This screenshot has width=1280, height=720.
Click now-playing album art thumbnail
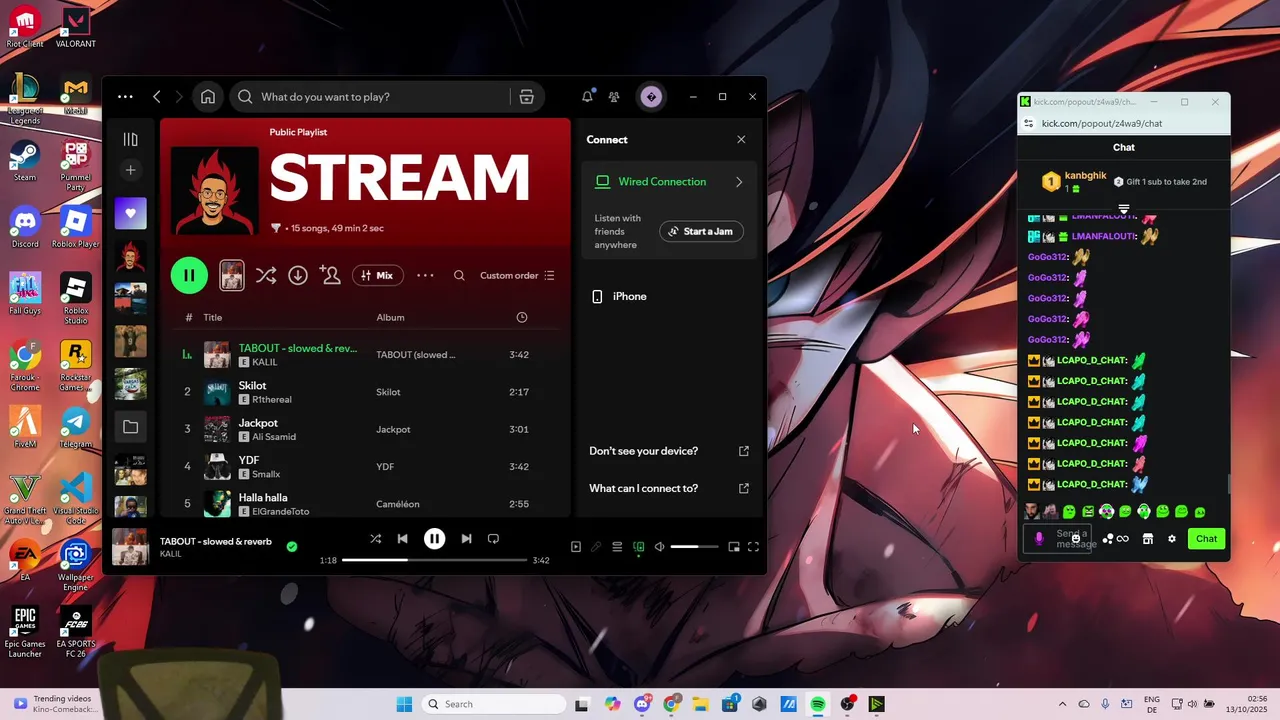pyautogui.click(x=130, y=547)
